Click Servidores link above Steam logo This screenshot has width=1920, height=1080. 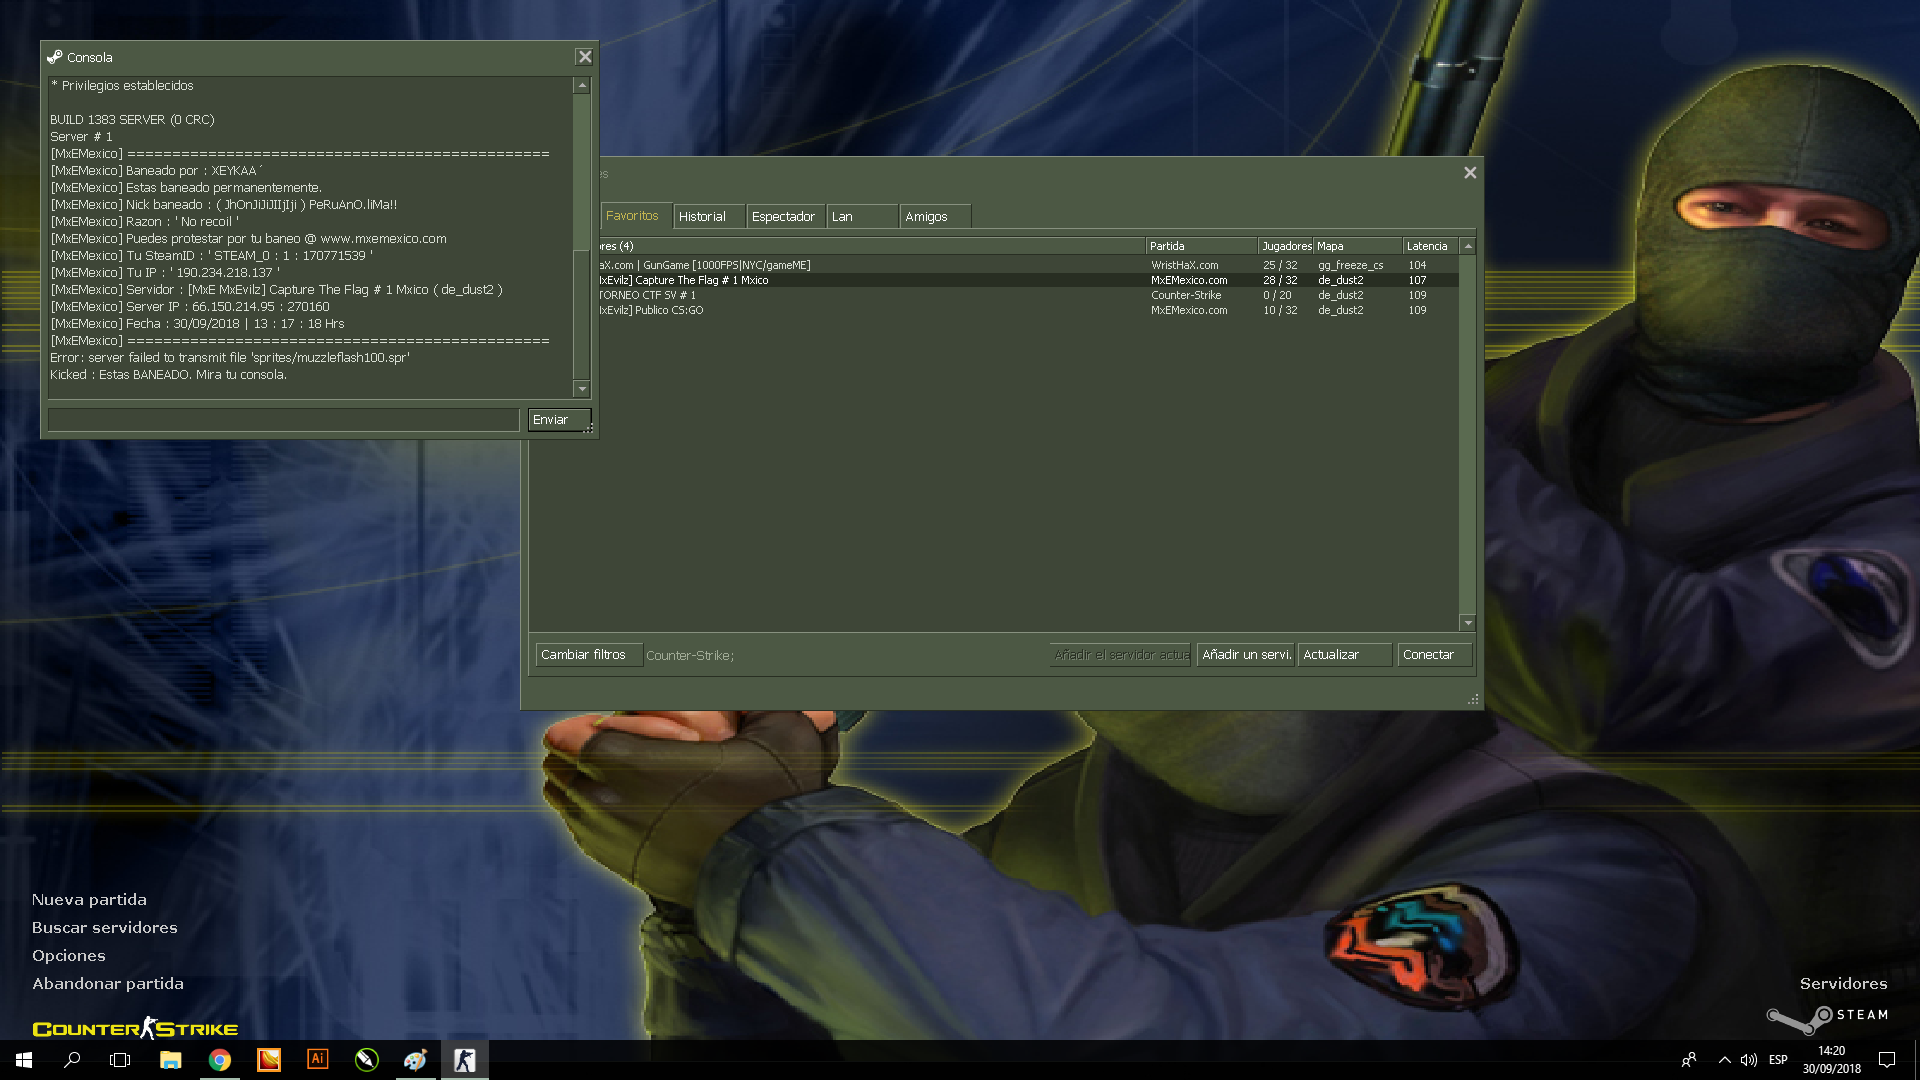pyautogui.click(x=1843, y=984)
